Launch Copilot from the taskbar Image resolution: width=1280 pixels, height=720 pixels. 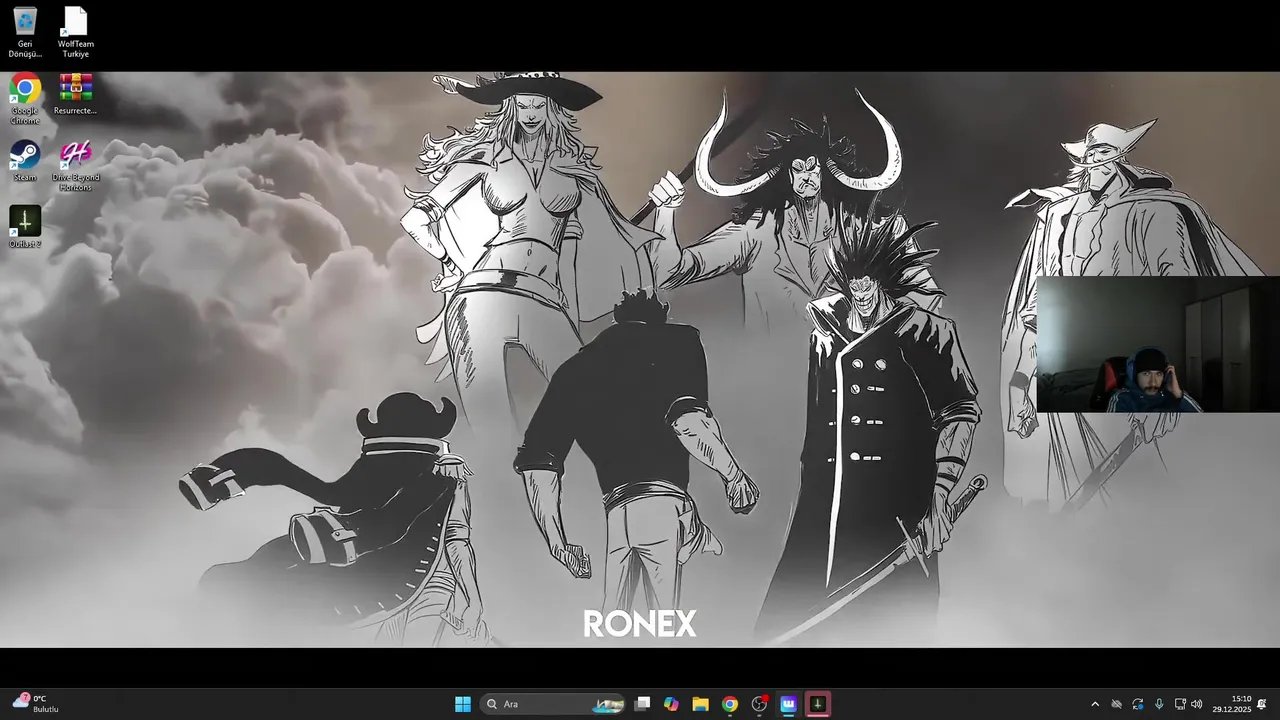pos(671,704)
